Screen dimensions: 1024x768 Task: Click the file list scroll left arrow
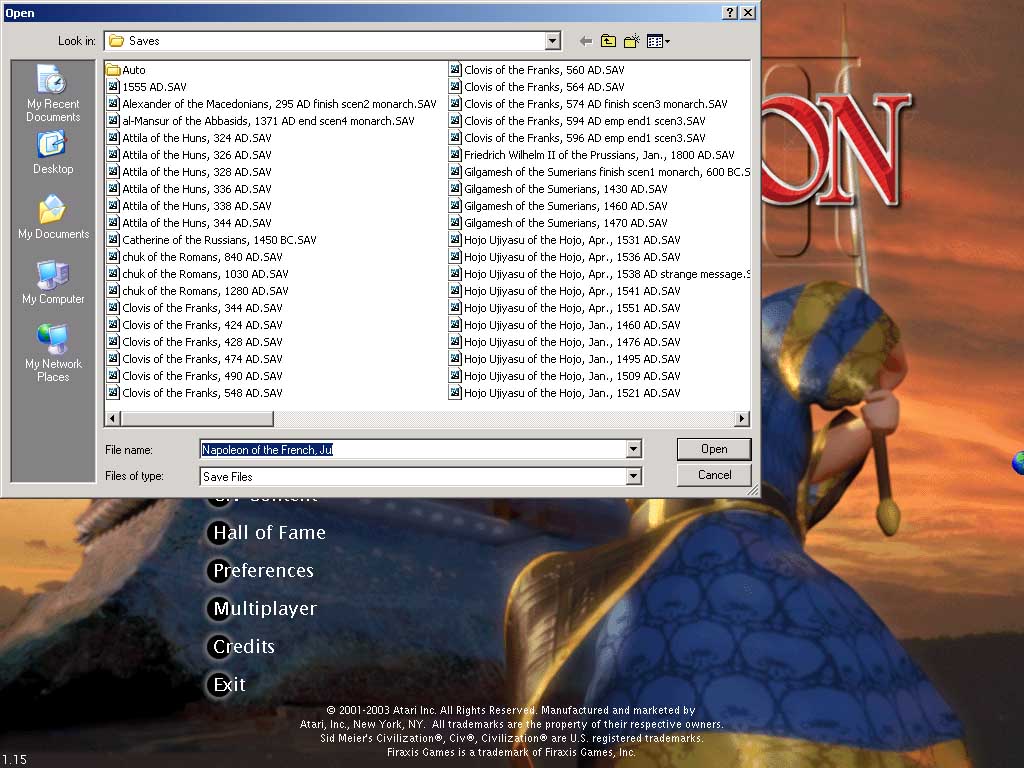coord(112,419)
